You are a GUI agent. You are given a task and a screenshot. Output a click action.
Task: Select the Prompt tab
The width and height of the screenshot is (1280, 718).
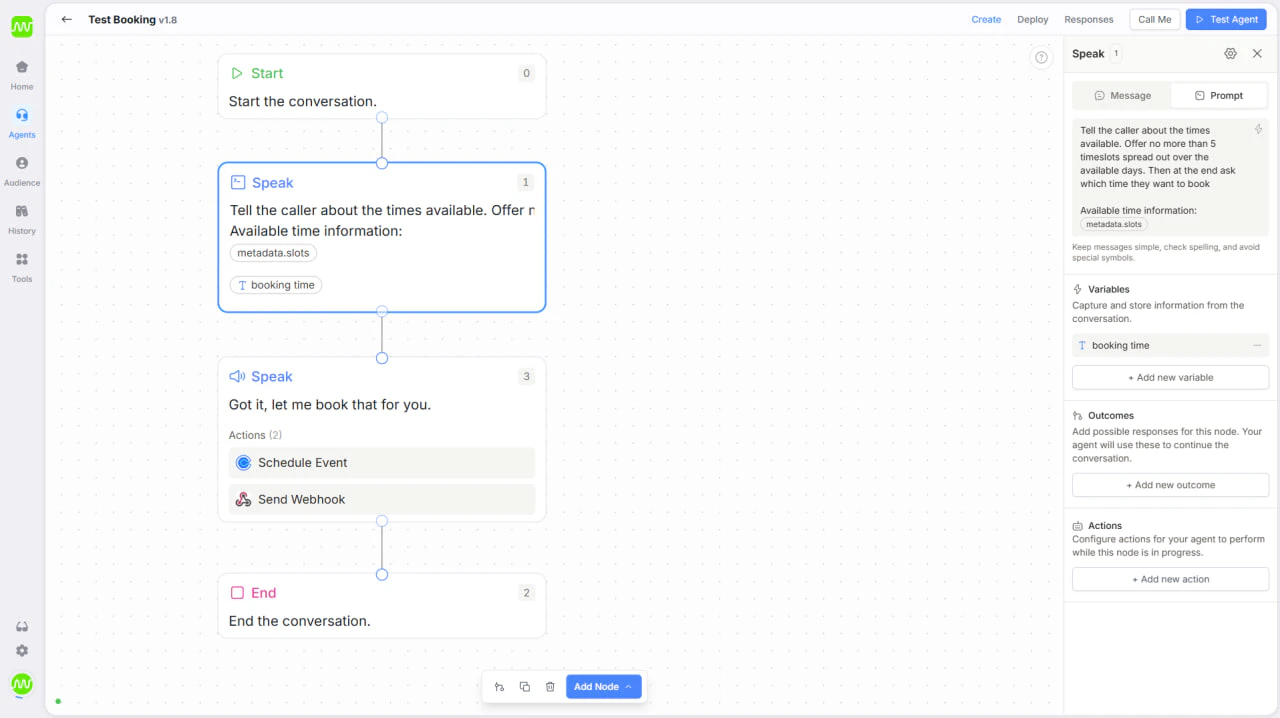[1219, 95]
